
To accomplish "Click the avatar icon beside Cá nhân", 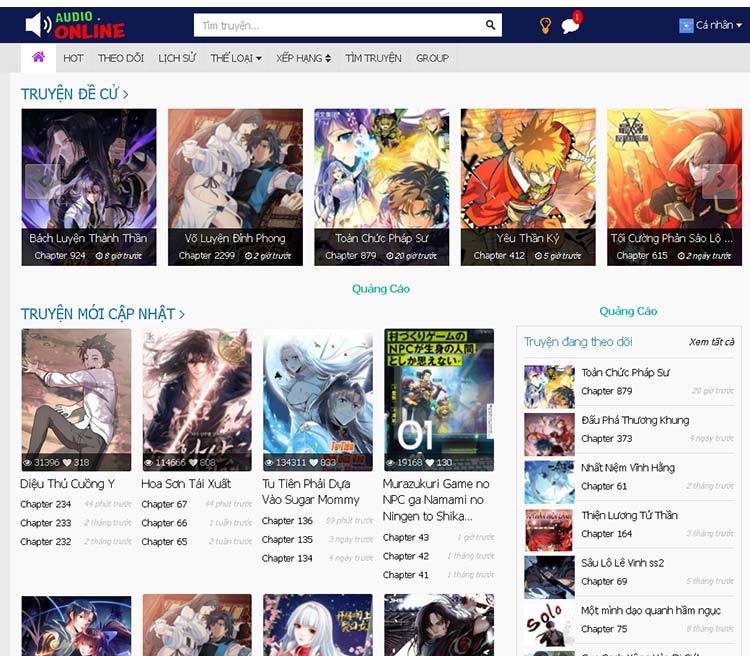I will pos(686,26).
